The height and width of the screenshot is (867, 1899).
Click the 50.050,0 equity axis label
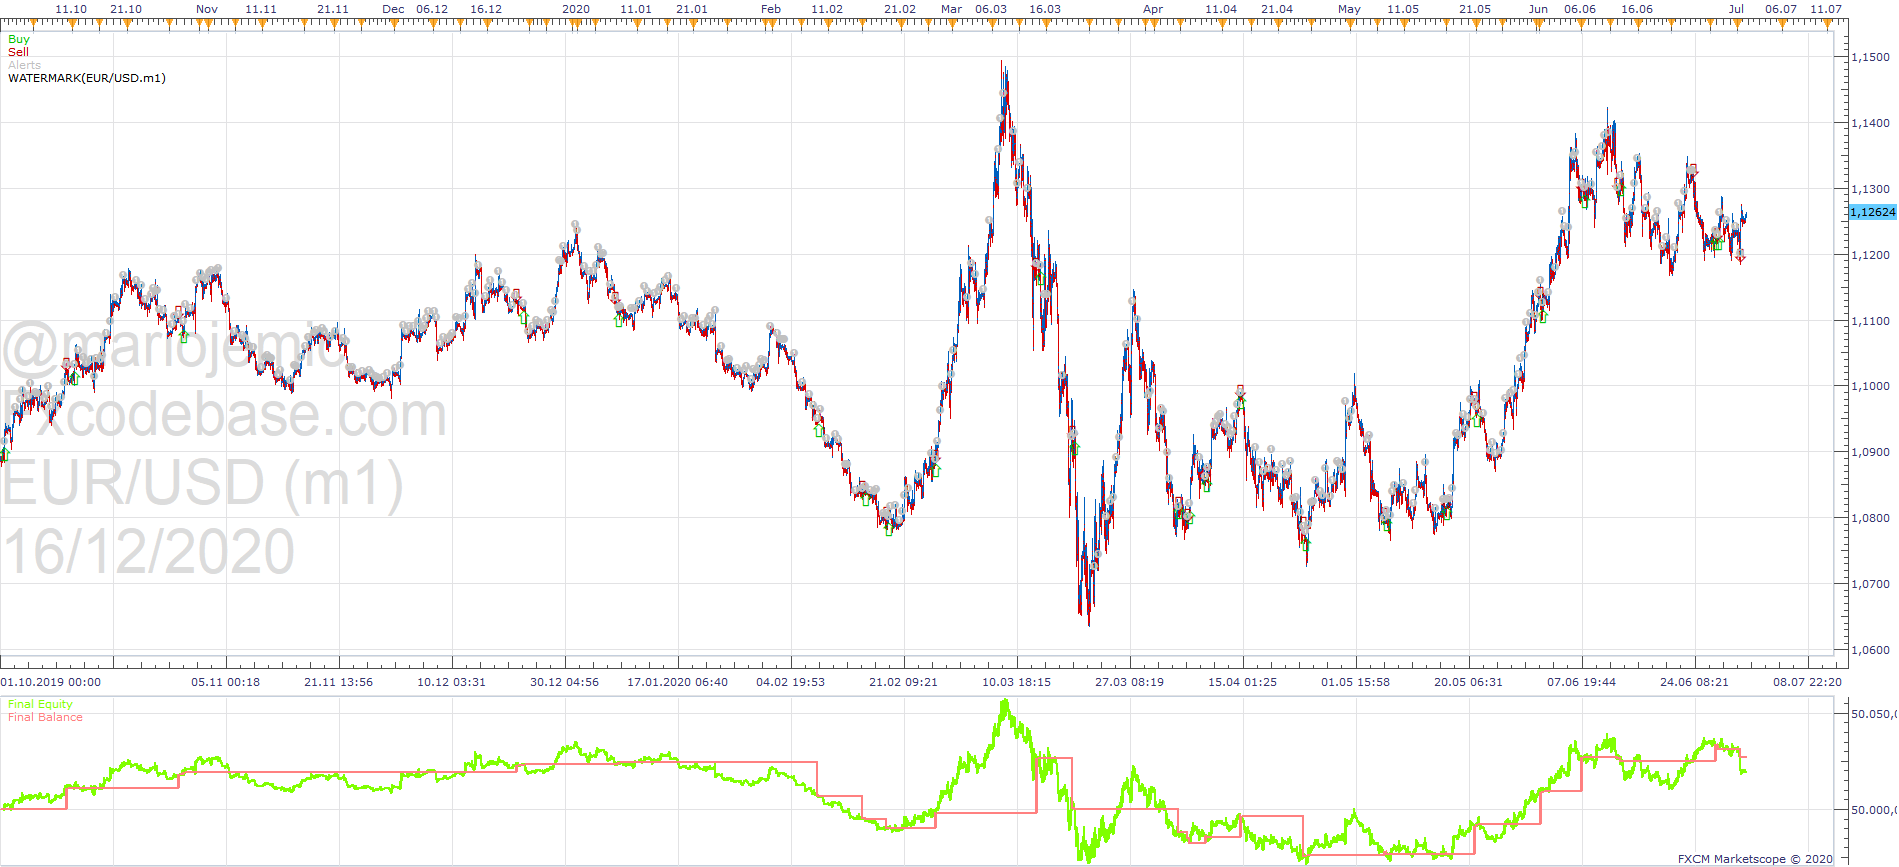click(1873, 714)
